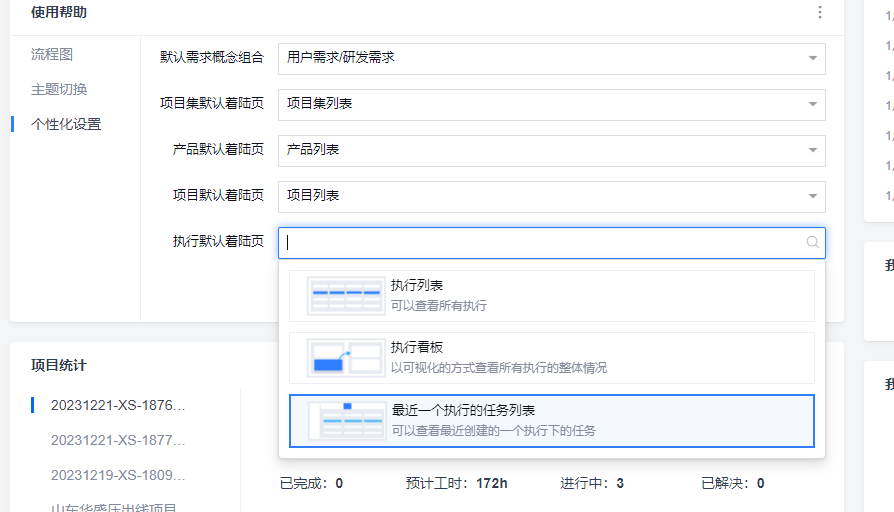Open the 项目集默认着陆页 dropdown
Viewport: 894px width, 512px height.
click(x=812, y=104)
